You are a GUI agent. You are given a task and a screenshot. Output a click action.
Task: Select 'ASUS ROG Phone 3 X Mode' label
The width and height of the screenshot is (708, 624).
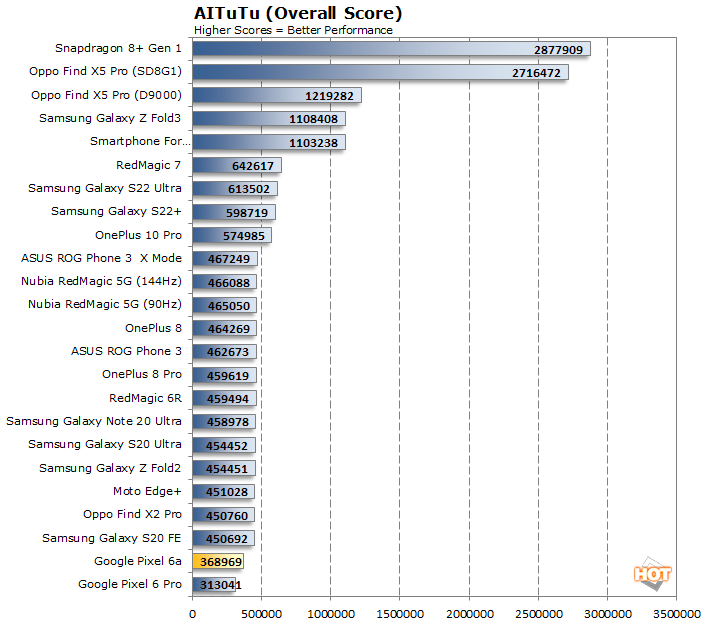pos(101,258)
